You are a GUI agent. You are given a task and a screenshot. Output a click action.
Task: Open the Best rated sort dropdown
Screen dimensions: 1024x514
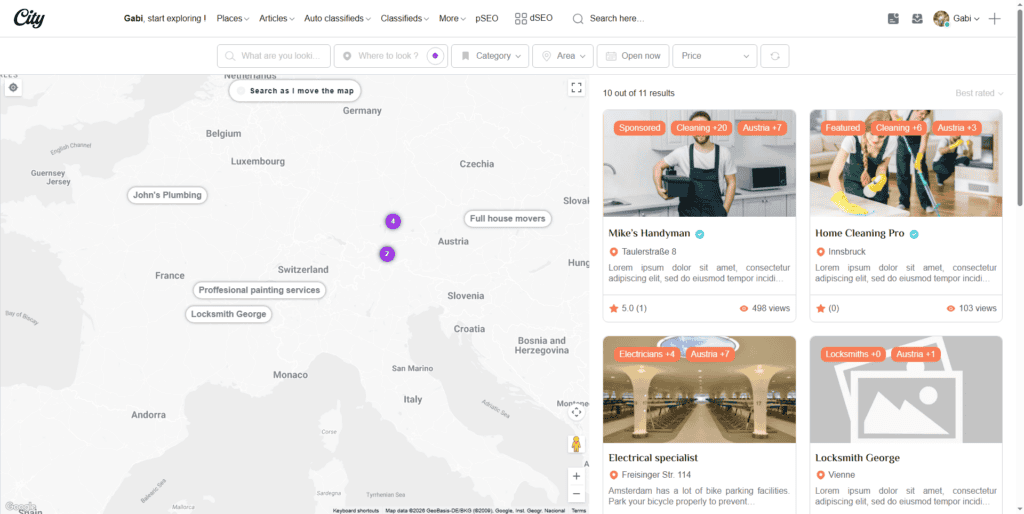979,93
